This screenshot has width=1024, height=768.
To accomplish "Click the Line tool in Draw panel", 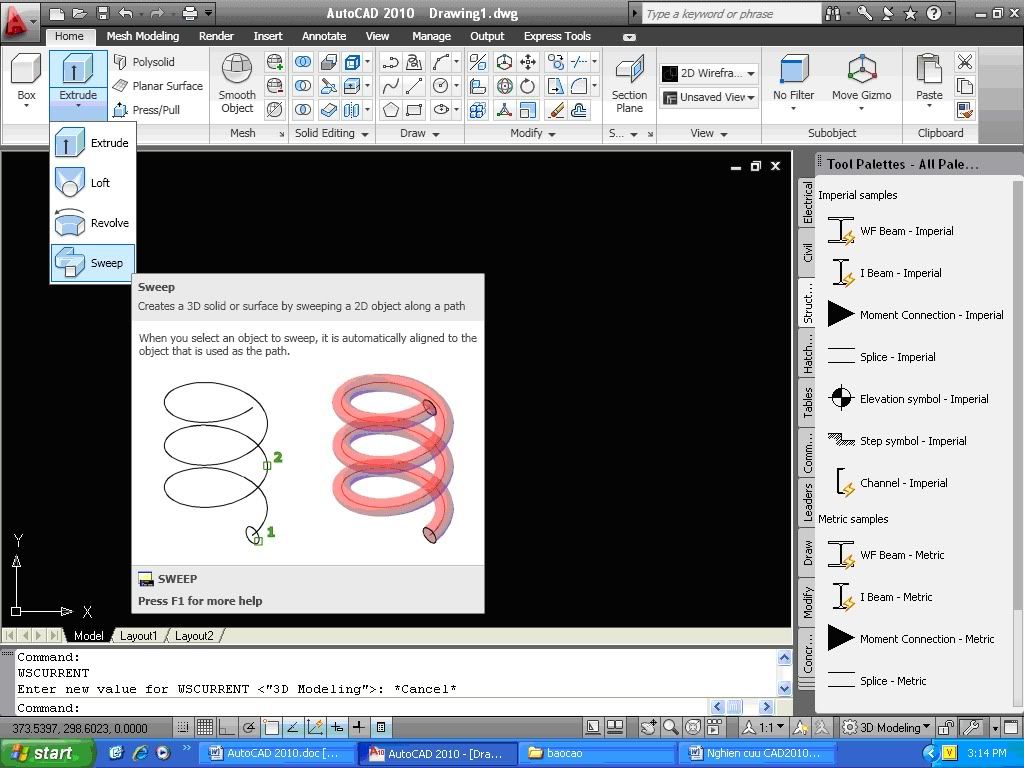I will 413,86.
